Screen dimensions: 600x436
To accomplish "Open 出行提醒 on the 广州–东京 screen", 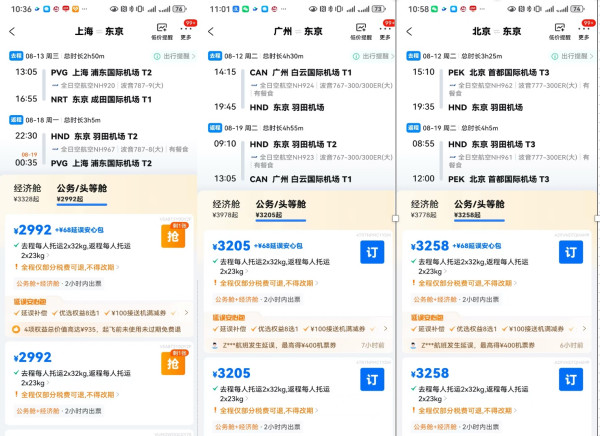I will (x=373, y=56).
